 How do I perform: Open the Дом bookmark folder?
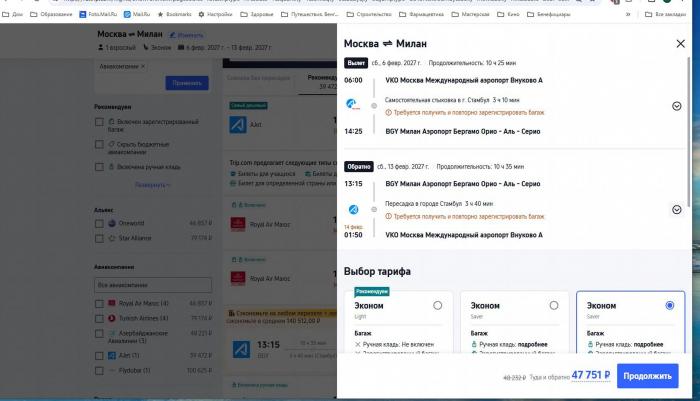tap(12, 14)
